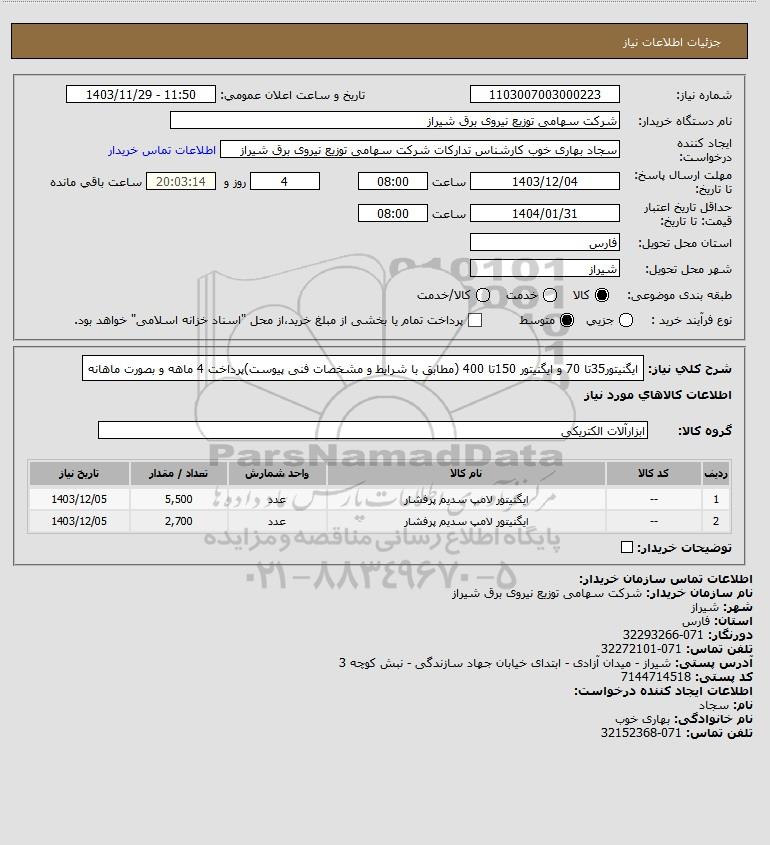
Task: Click quantity 5,500 in the table
Action: click(x=178, y=499)
